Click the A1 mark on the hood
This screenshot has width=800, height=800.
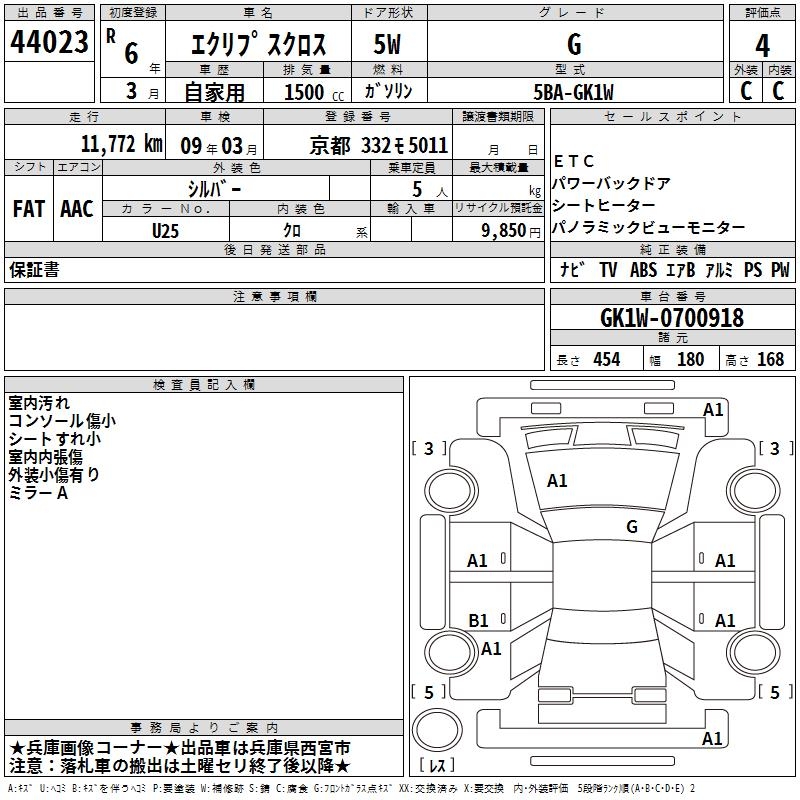557,481
